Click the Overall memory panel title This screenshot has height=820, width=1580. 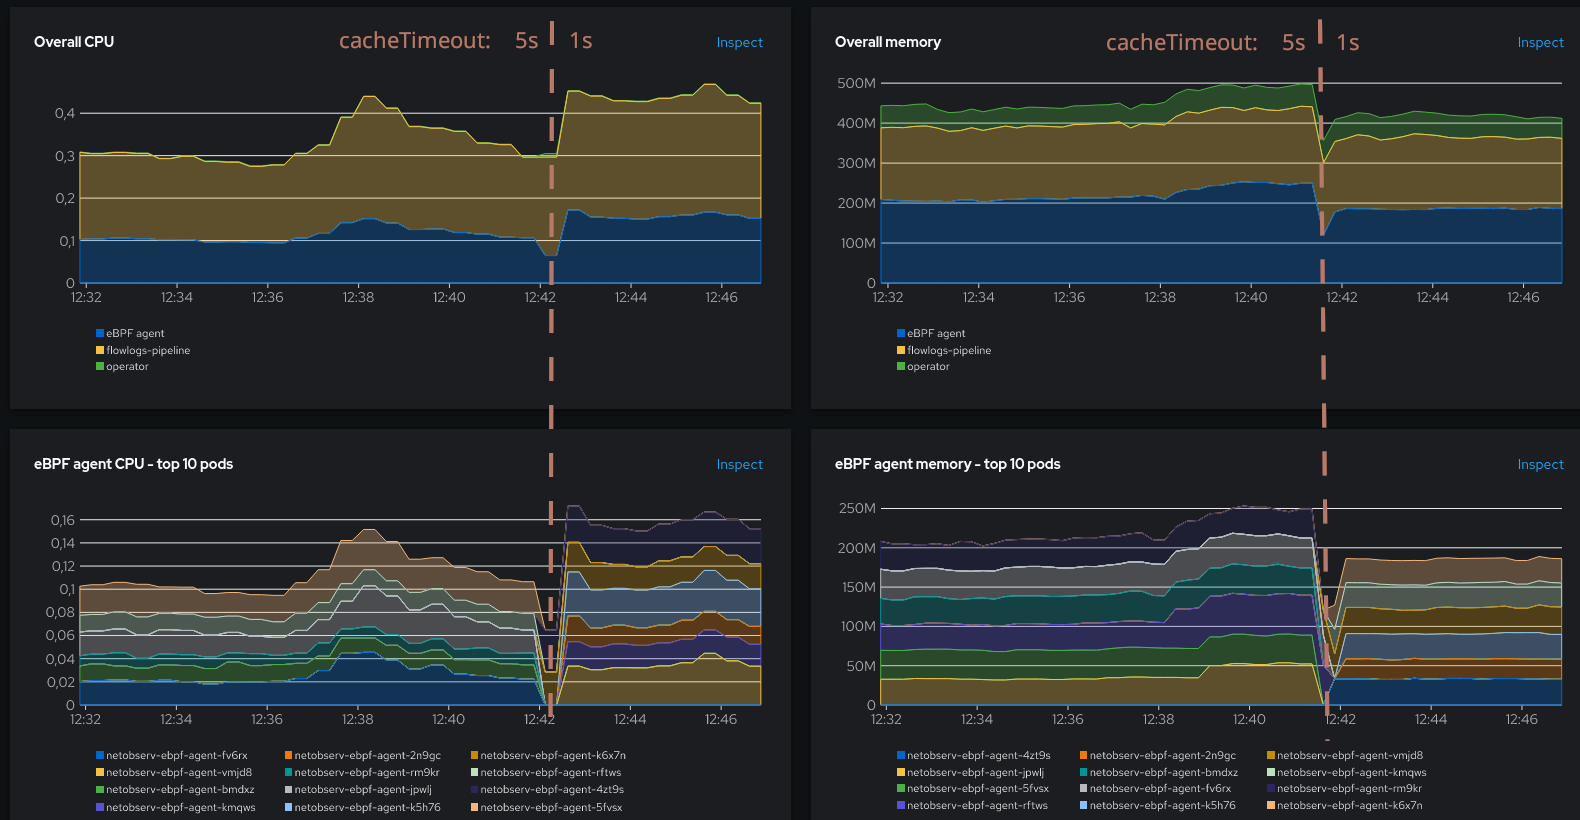(888, 42)
